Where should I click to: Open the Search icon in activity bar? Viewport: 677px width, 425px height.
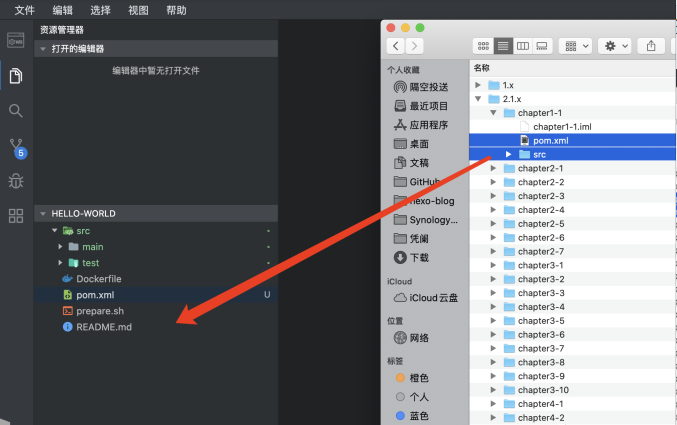click(16, 111)
